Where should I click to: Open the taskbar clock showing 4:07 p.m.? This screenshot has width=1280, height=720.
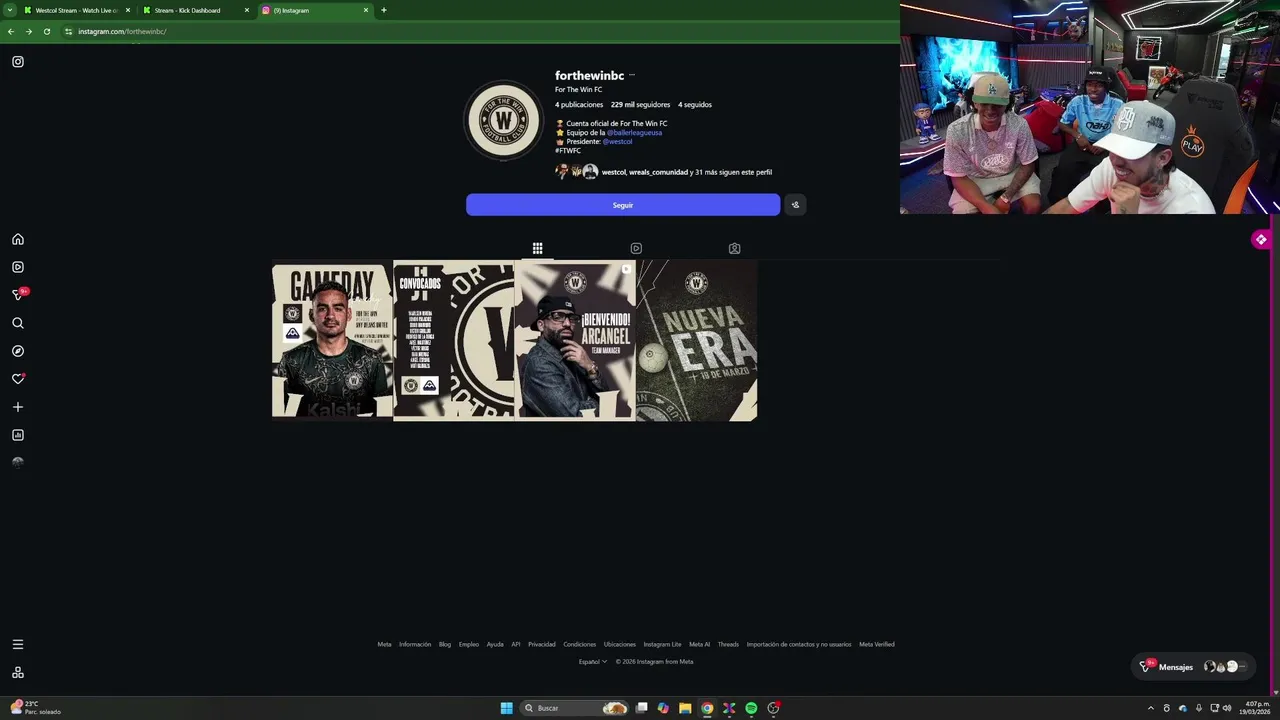(1254, 708)
